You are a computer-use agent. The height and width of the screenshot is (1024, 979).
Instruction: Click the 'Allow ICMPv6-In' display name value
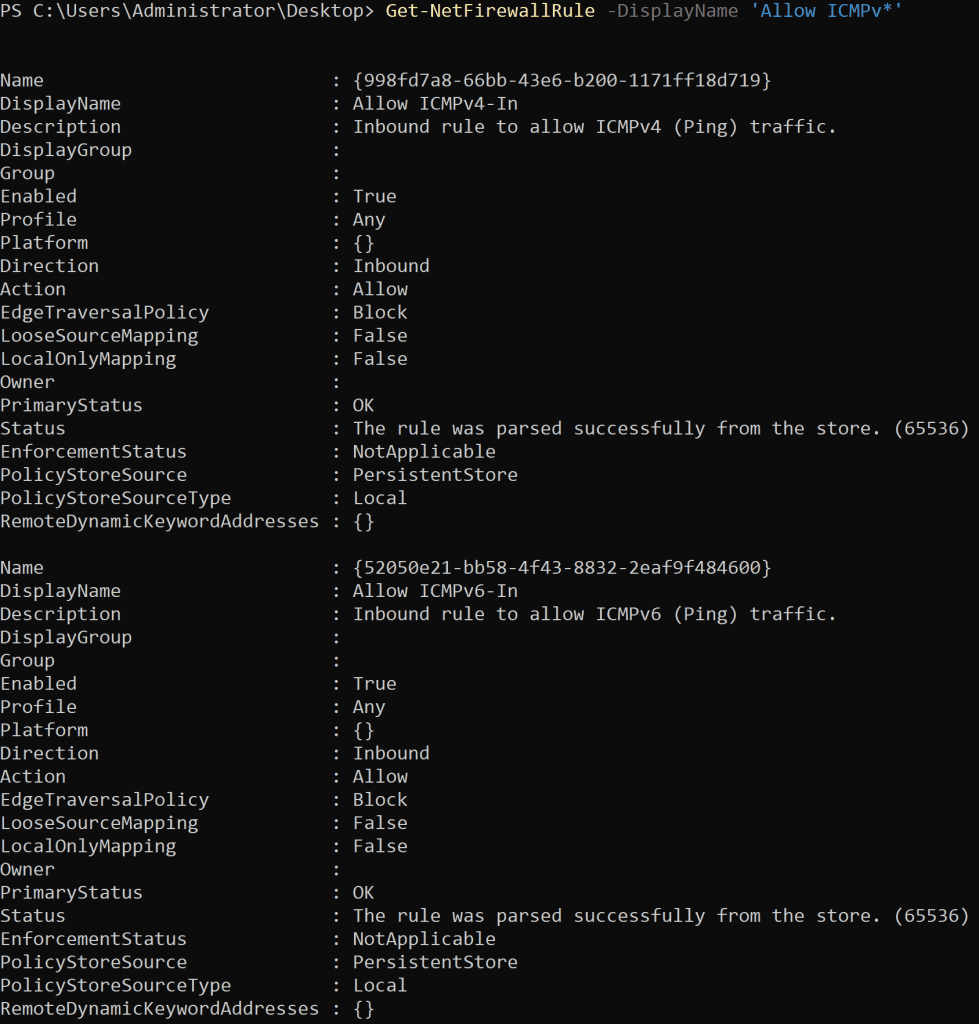click(436, 591)
